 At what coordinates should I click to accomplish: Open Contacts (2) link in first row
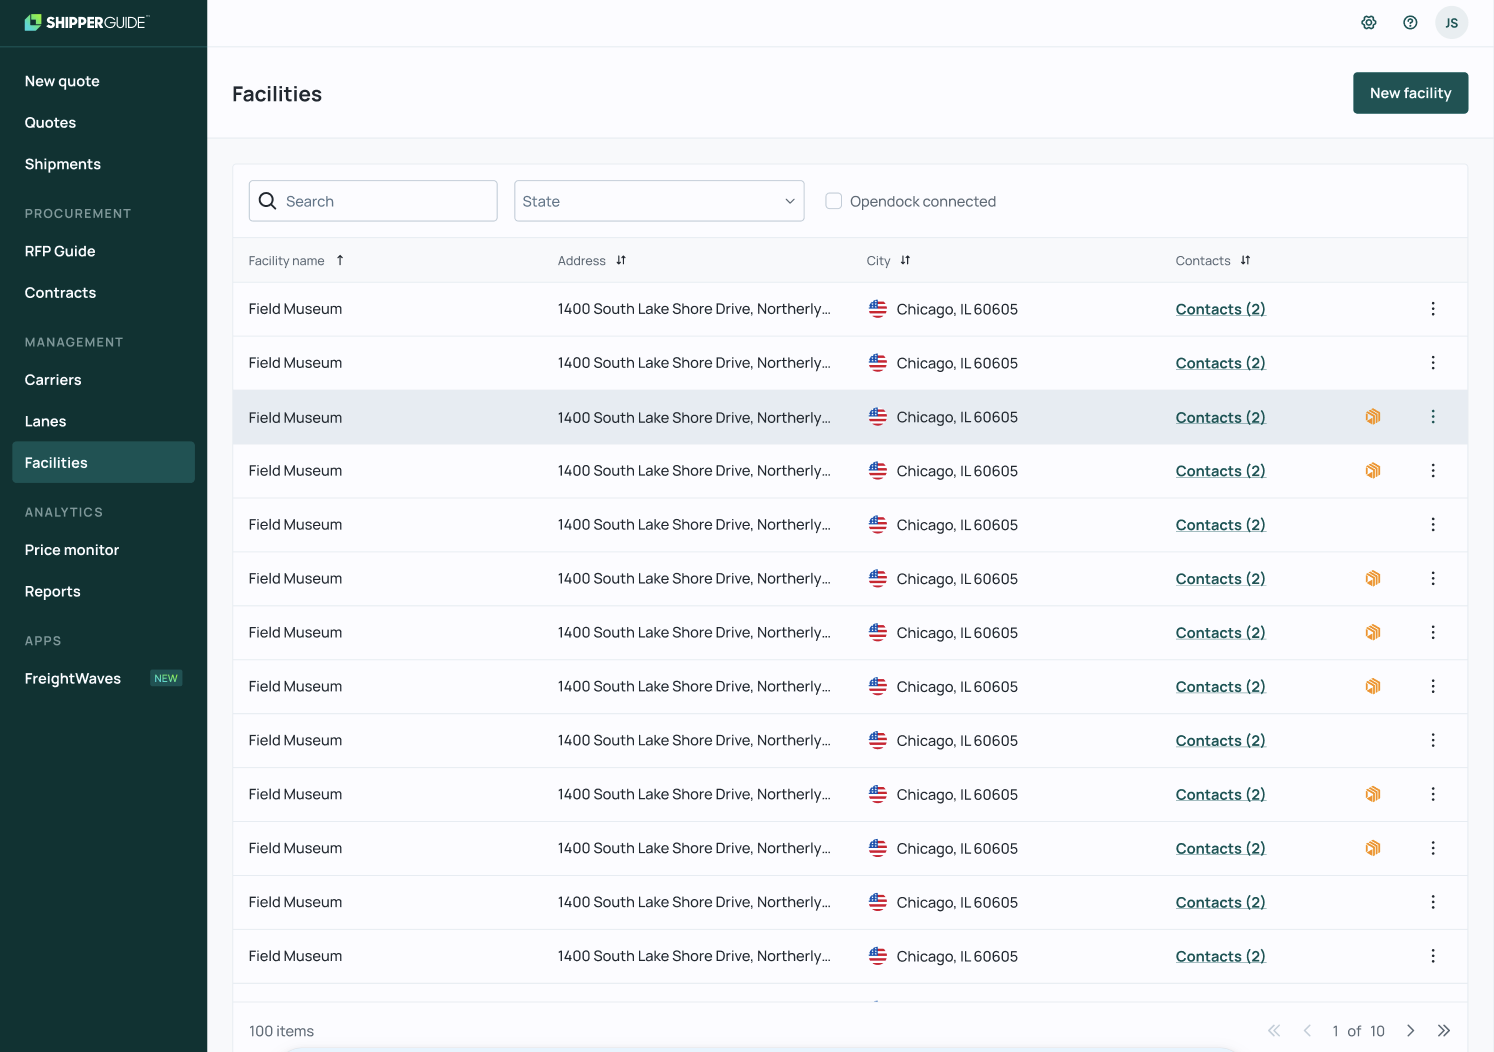(1220, 309)
